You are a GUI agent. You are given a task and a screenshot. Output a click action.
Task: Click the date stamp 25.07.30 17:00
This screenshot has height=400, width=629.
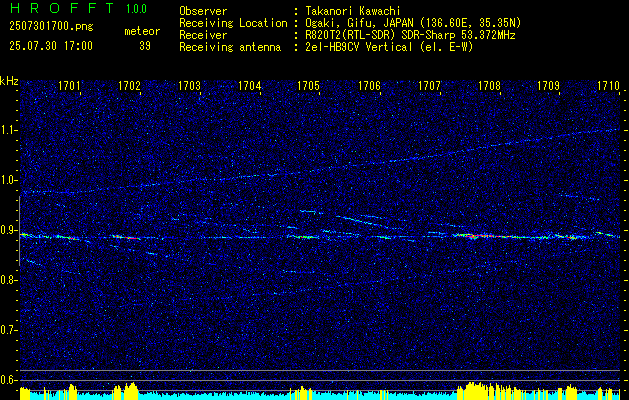tap(51, 46)
